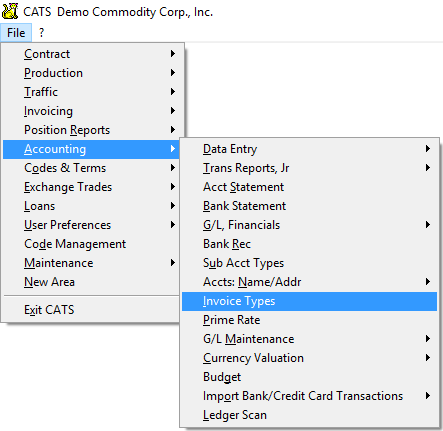Click the CATS application icon in title bar
The width and height of the screenshot is (443, 431).
(10, 11)
